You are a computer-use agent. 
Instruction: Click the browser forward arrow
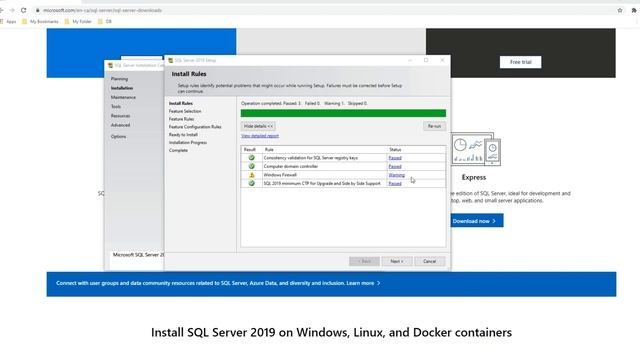[x=11, y=10]
